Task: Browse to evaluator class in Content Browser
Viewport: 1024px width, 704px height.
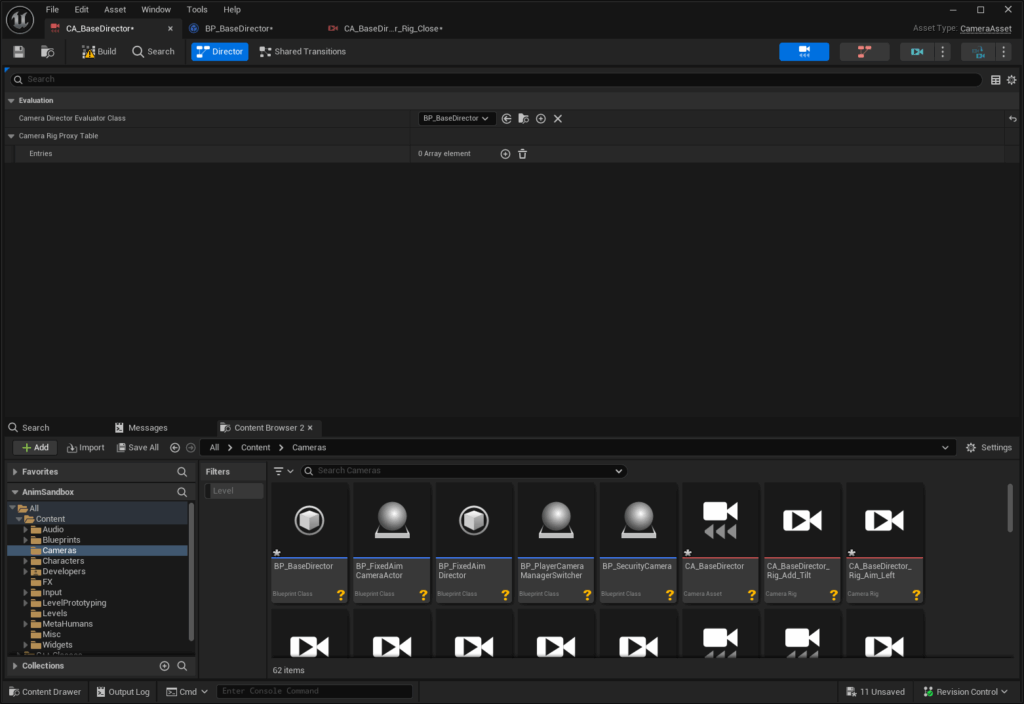Action: (x=523, y=119)
